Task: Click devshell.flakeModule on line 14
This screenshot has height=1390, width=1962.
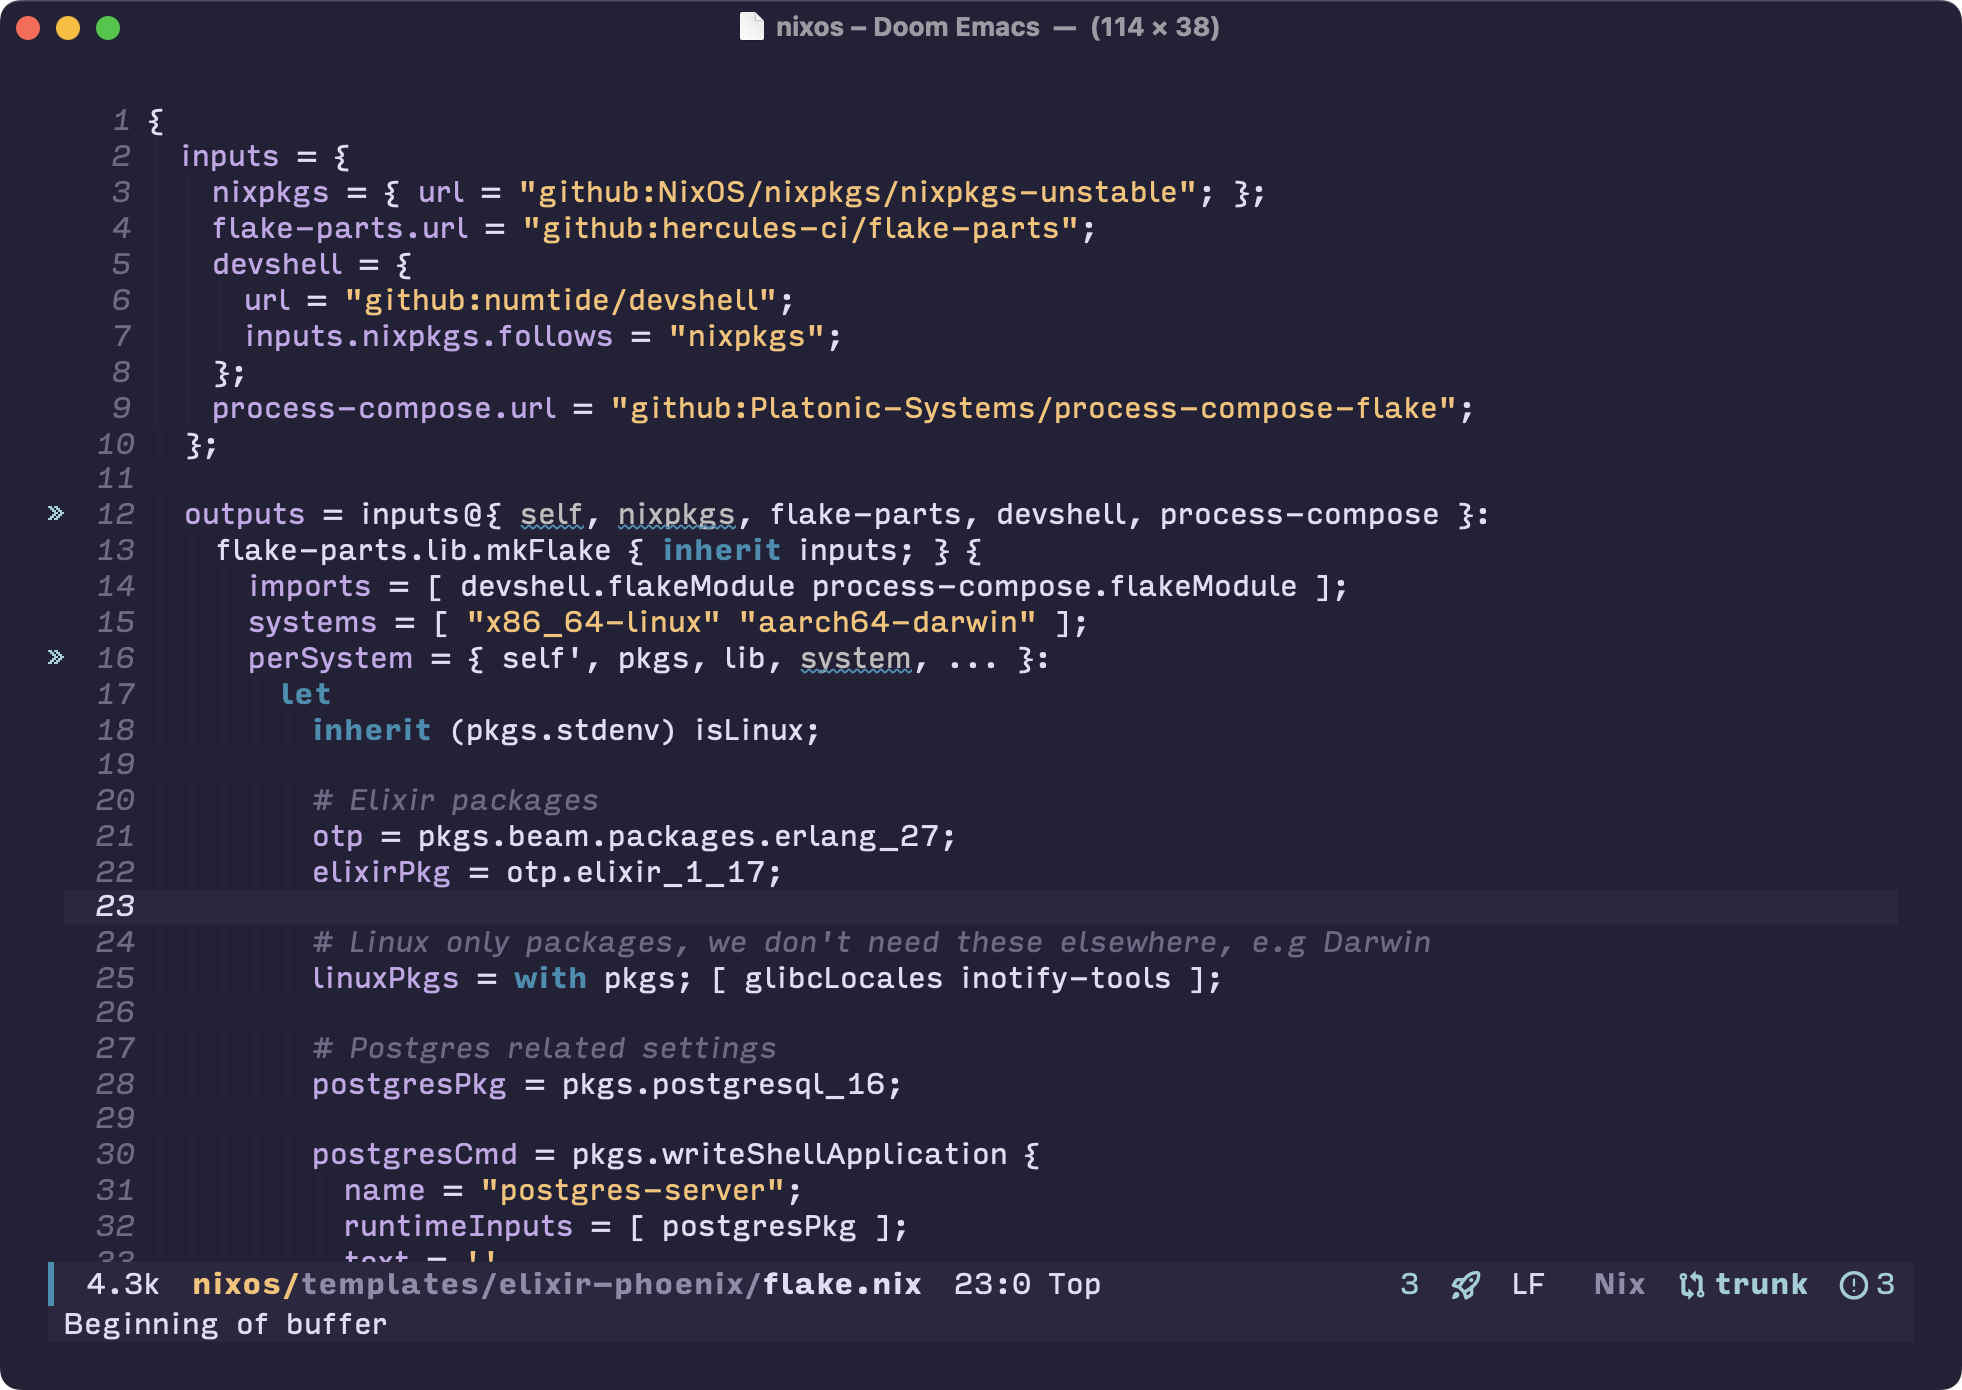Action: point(627,587)
